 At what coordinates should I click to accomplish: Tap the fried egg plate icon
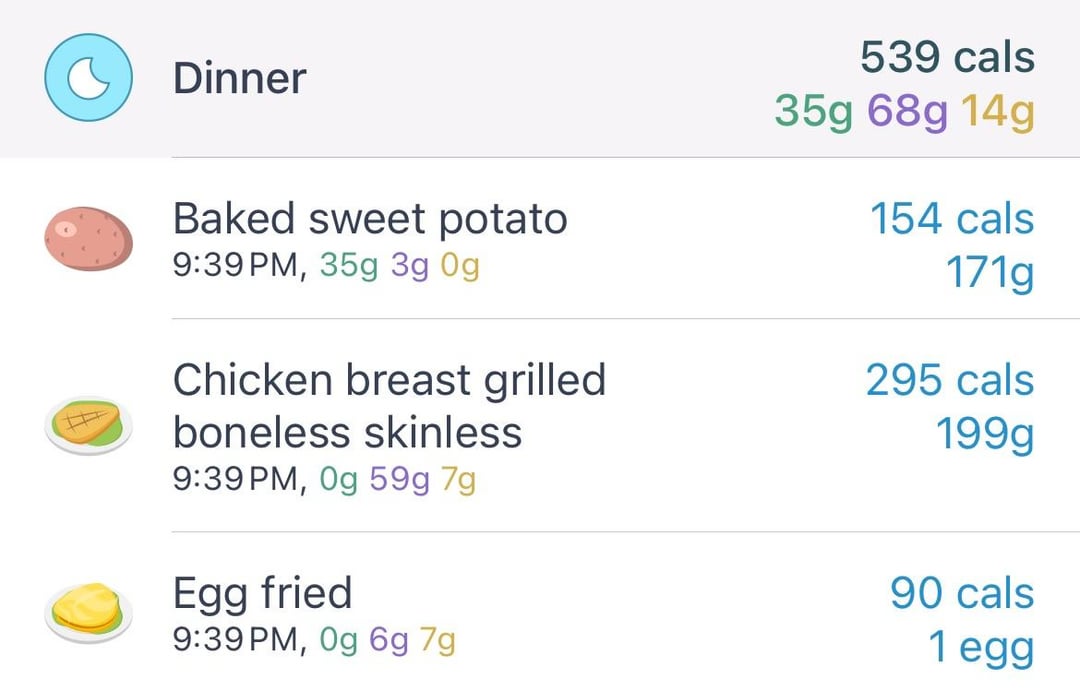point(88,612)
